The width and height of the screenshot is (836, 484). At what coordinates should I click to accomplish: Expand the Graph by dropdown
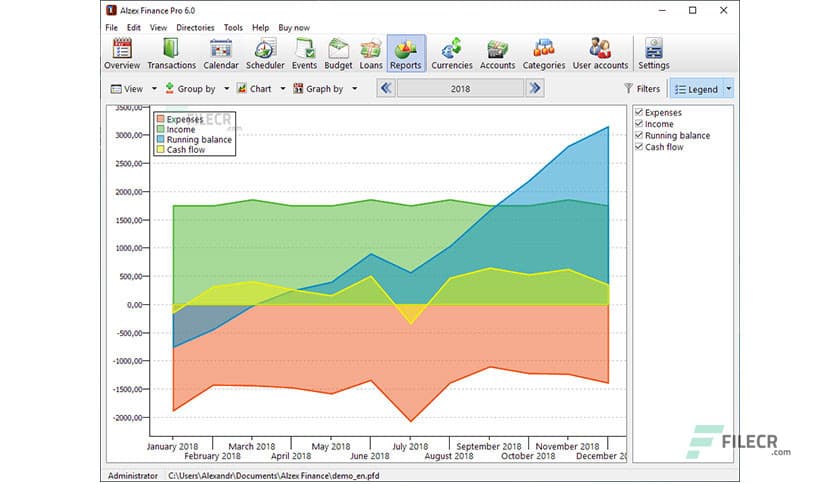point(326,89)
